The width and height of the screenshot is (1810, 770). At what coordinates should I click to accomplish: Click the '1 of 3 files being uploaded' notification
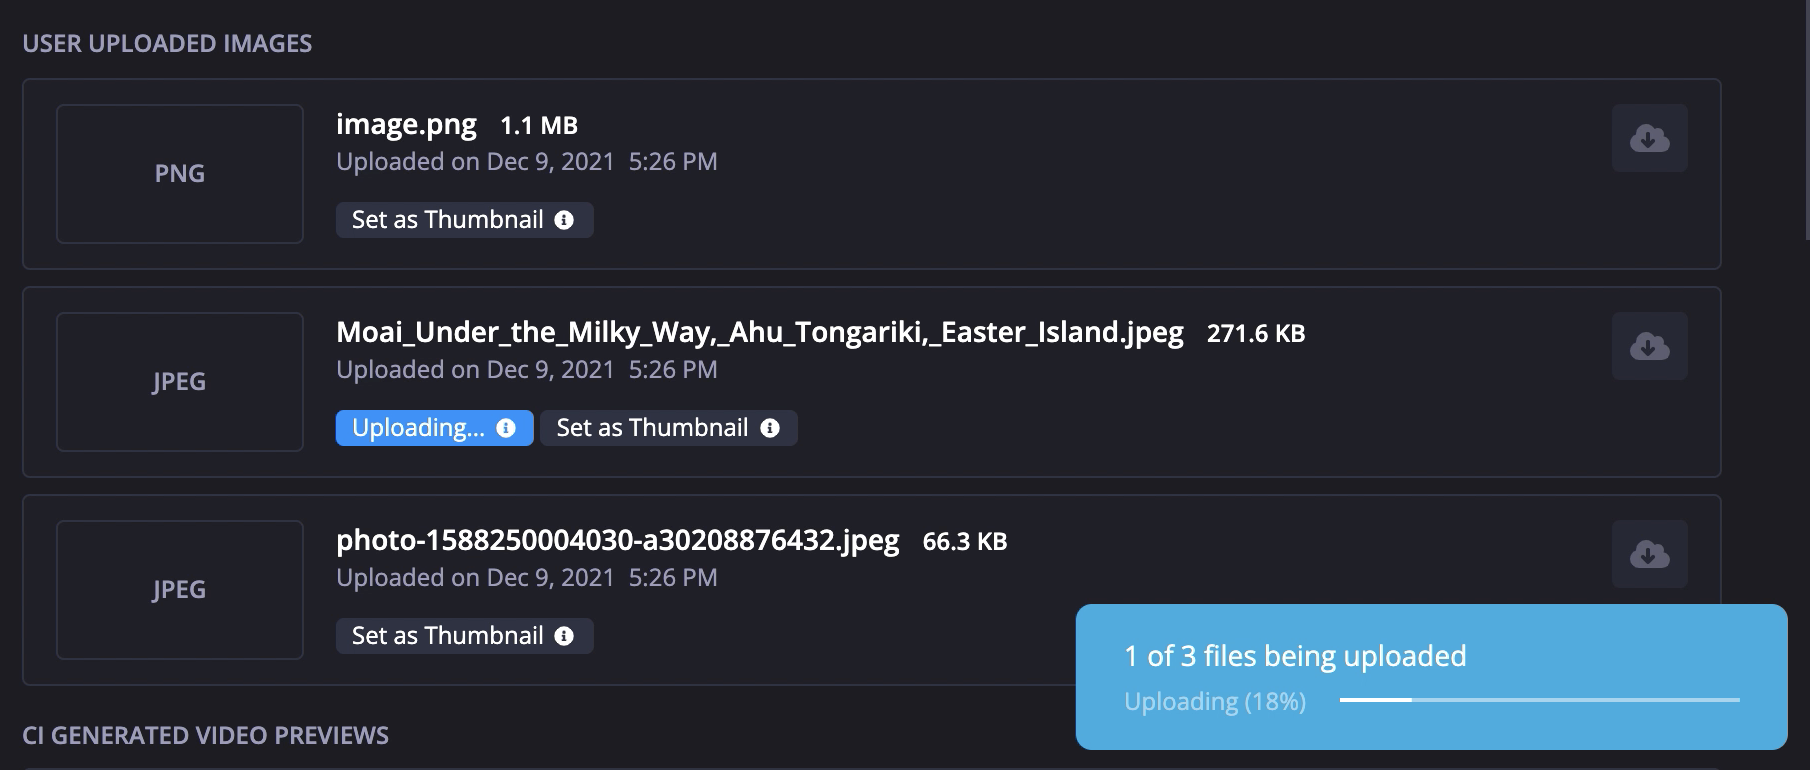pyautogui.click(x=1431, y=677)
